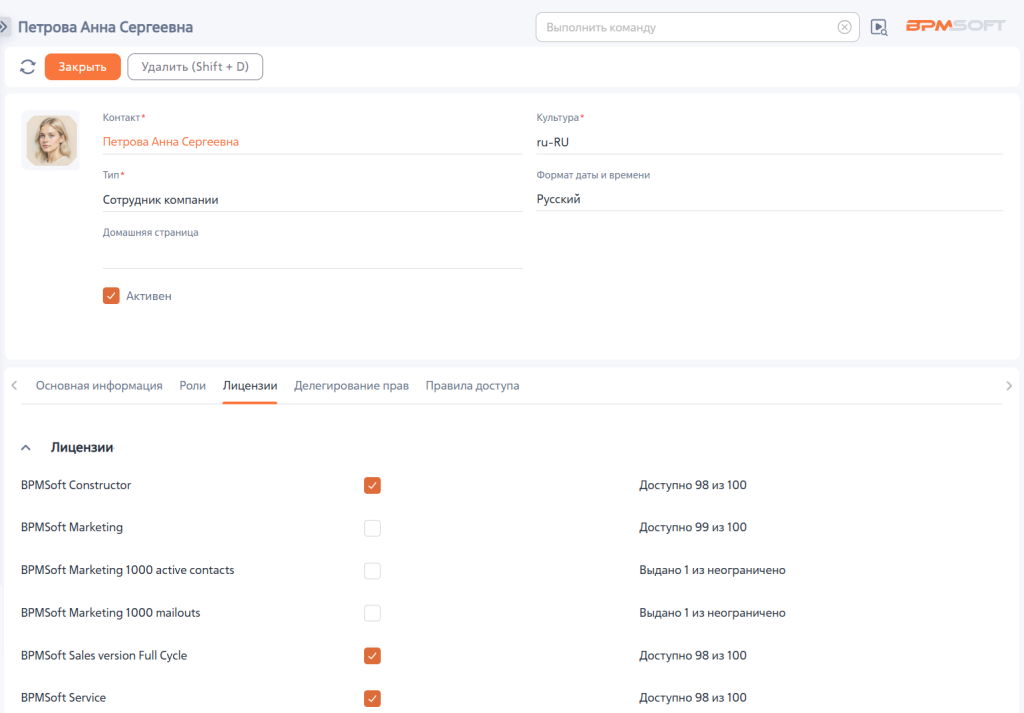
Task: Open the Культура dropdown field
Action: [769, 142]
